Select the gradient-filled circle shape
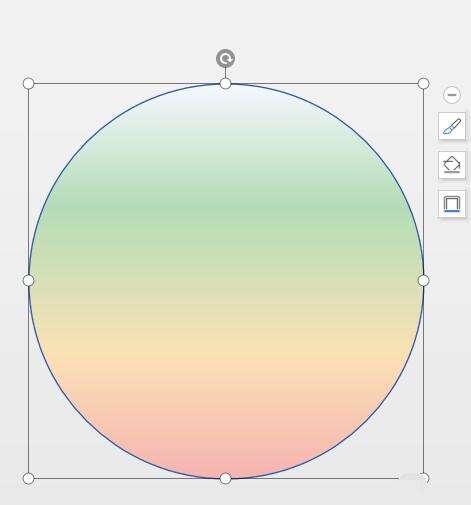The image size is (471, 505). pyautogui.click(x=226, y=281)
